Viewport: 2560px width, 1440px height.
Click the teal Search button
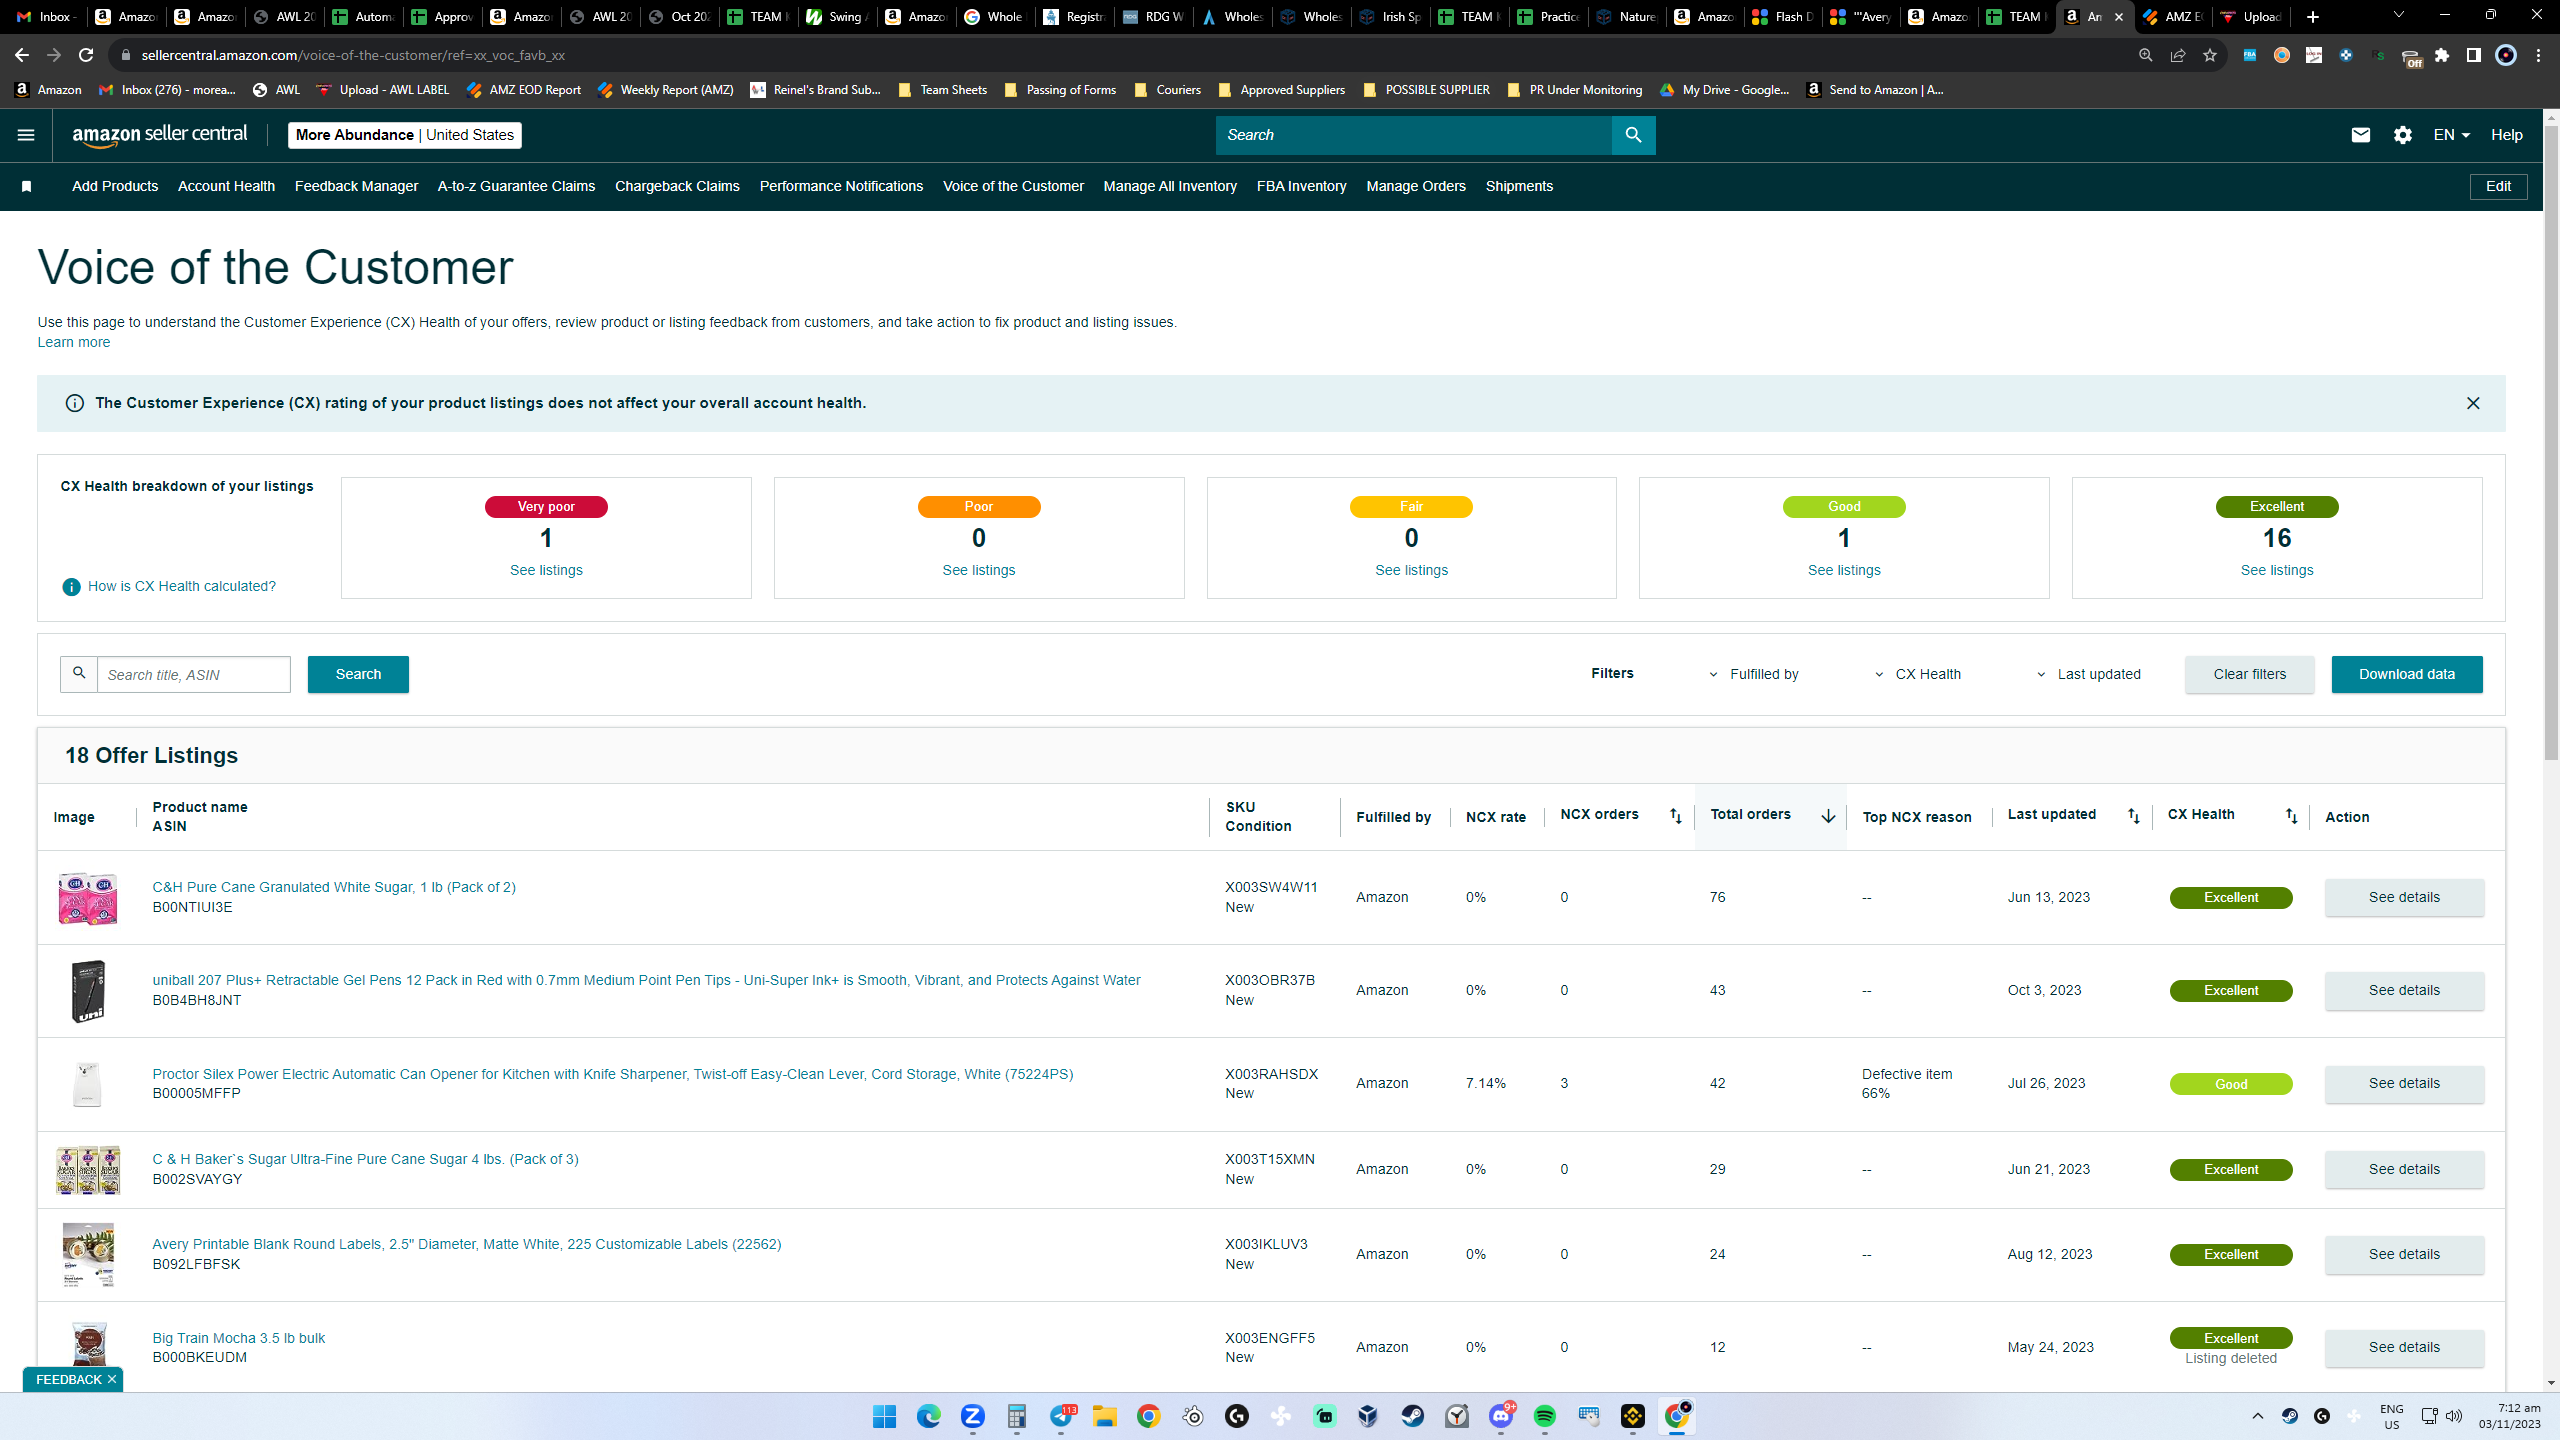point(358,674)
